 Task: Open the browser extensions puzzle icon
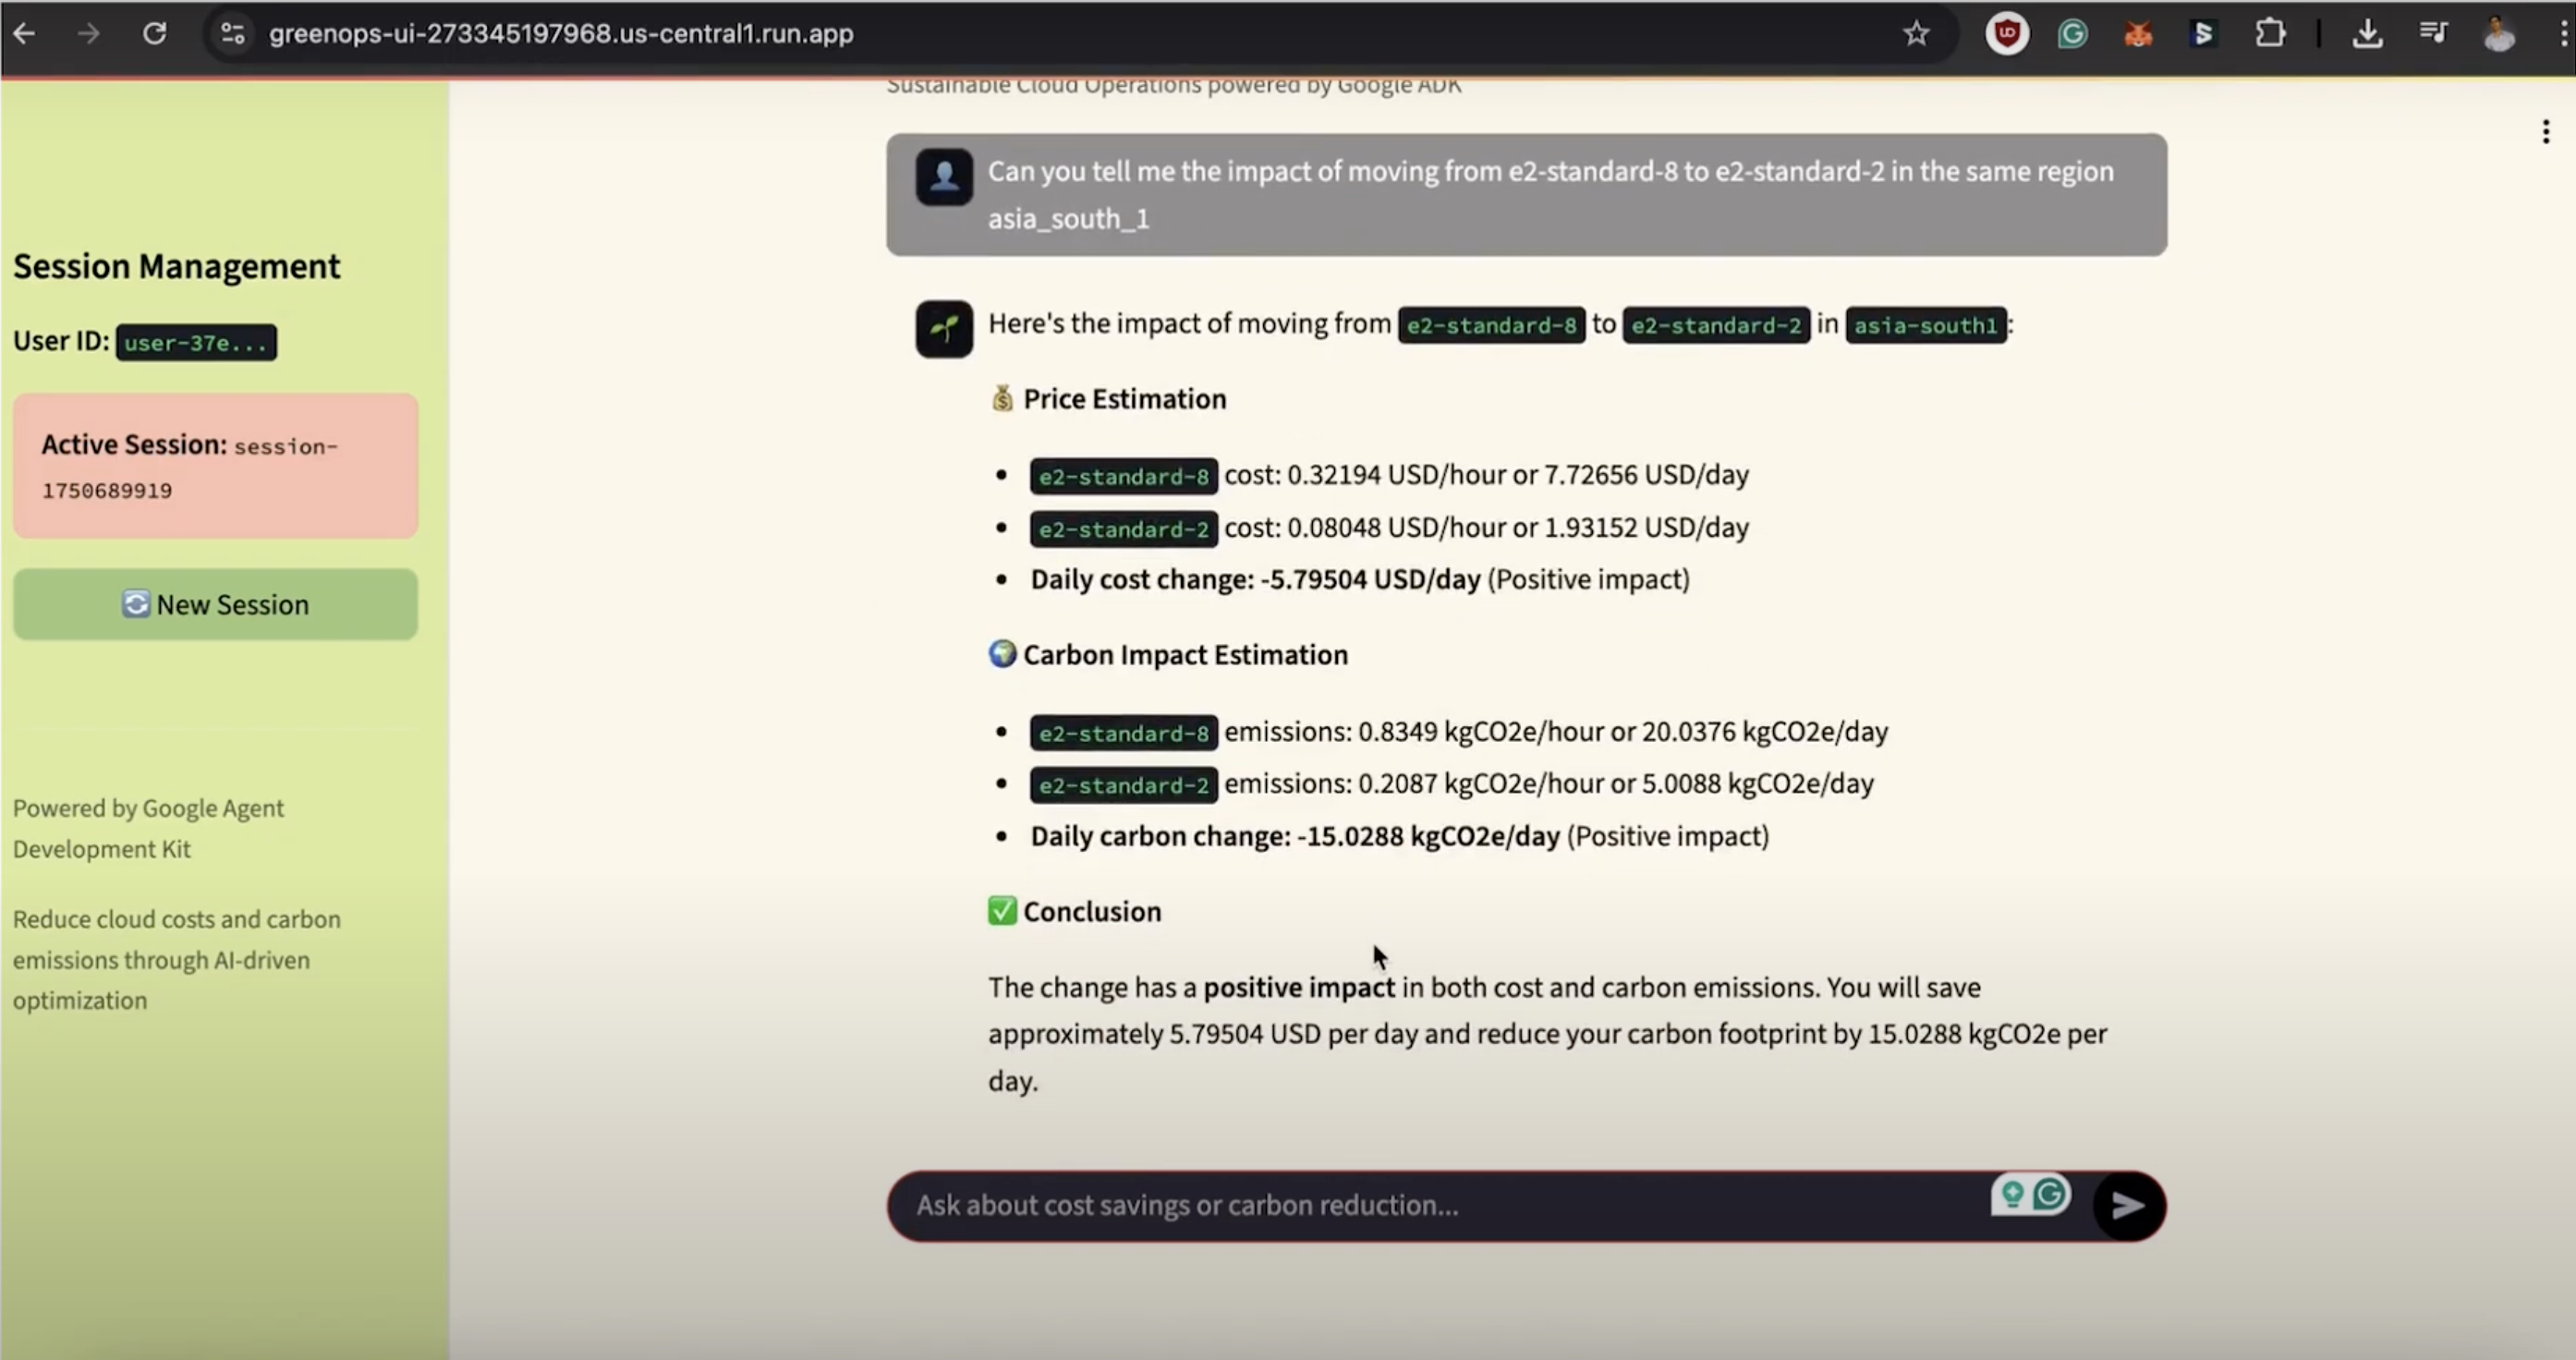[2270, 34]
